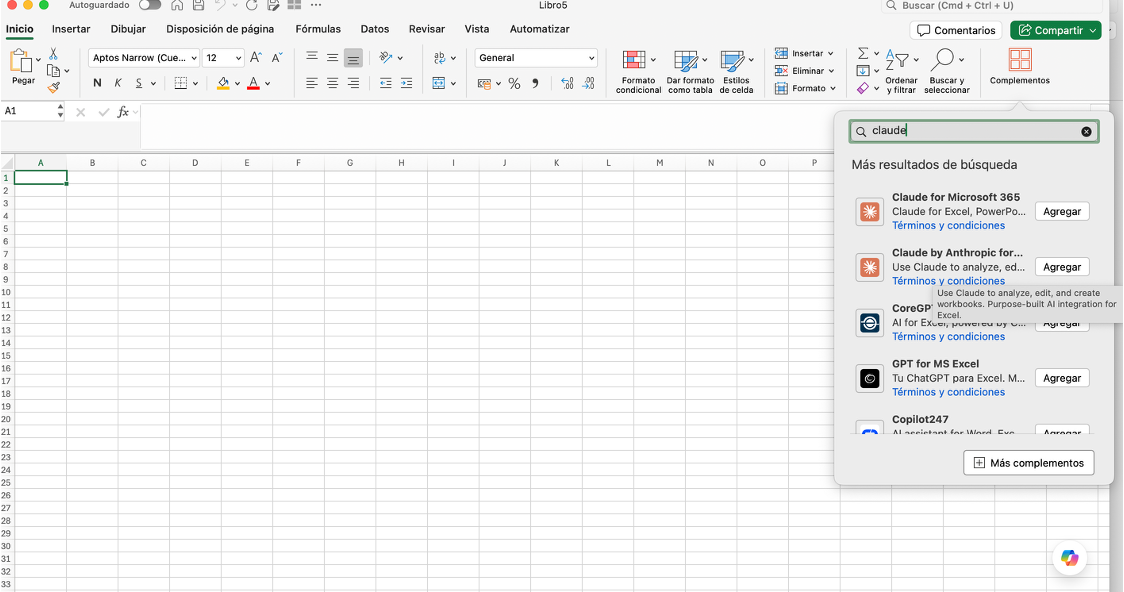
Task: Switch to the Insertar ribbon tab
Action: click(71, 29)
